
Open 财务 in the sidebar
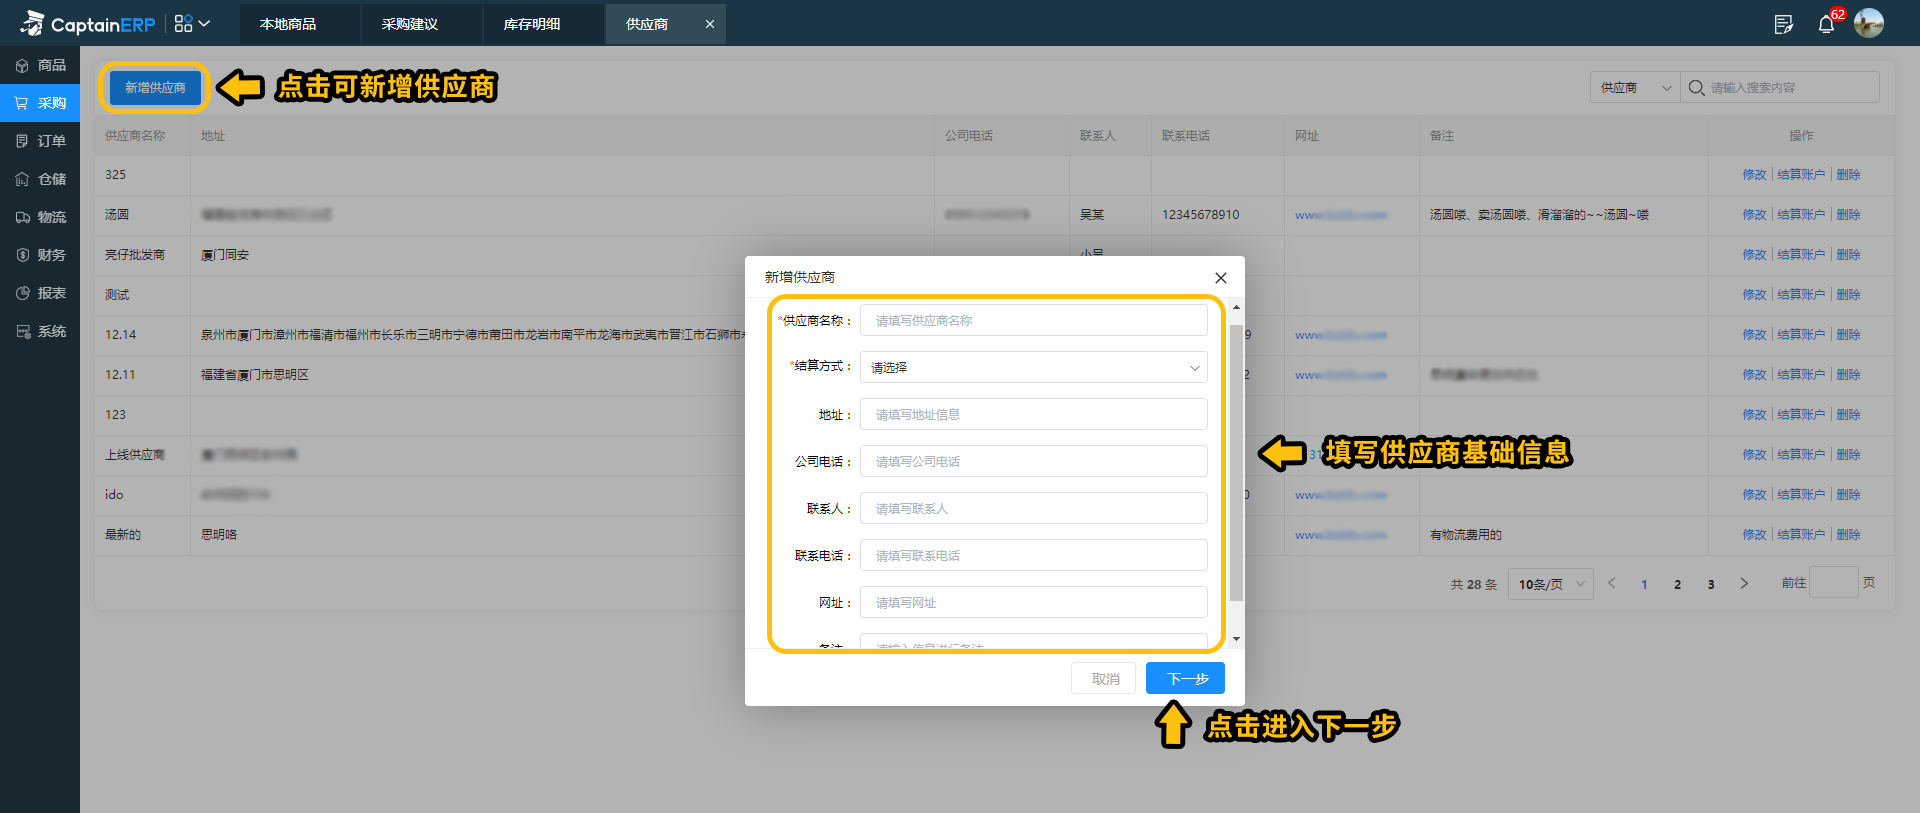pos(40,255)
